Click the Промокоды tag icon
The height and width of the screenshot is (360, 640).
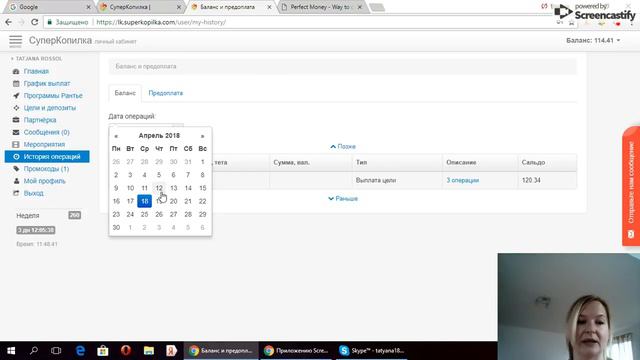tap(16, 169)
